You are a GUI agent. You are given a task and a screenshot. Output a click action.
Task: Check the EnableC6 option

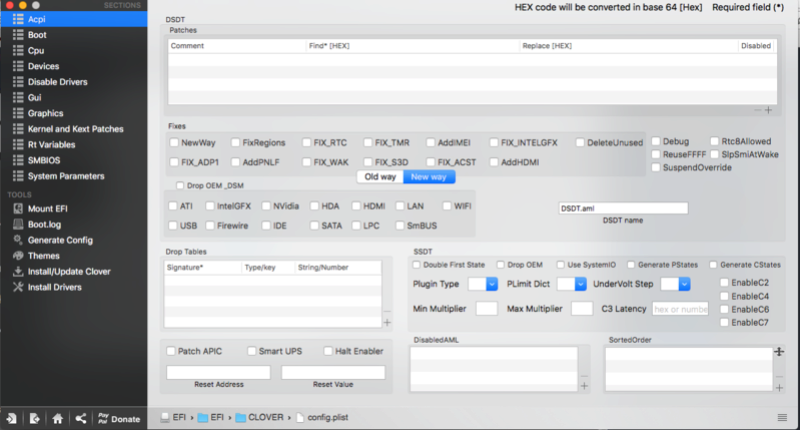click(724, 309)
